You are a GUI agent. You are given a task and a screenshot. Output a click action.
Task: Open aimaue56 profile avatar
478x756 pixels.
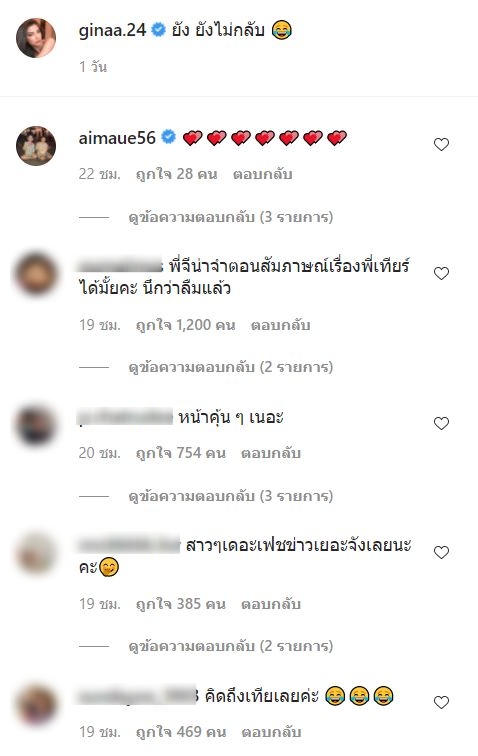coord(36,146)
